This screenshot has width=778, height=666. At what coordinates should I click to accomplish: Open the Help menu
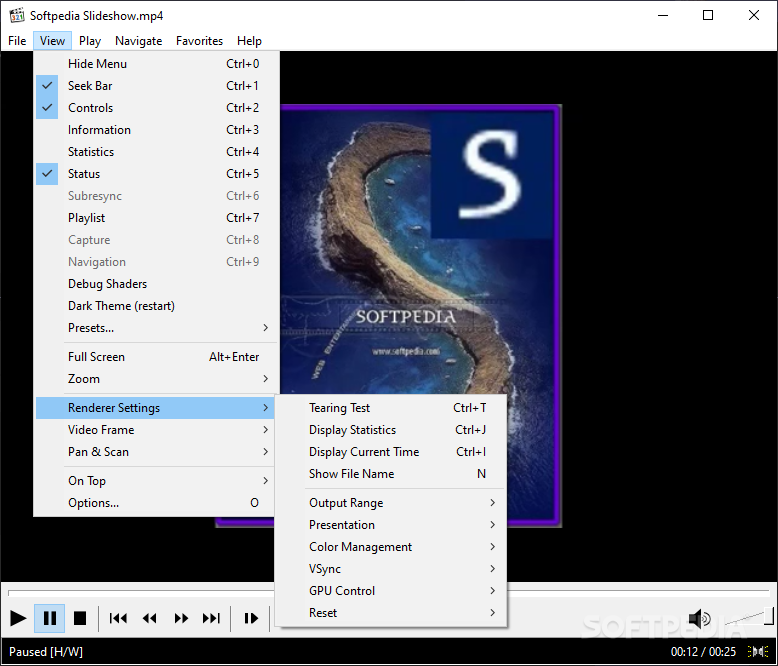tap(249, 41)
